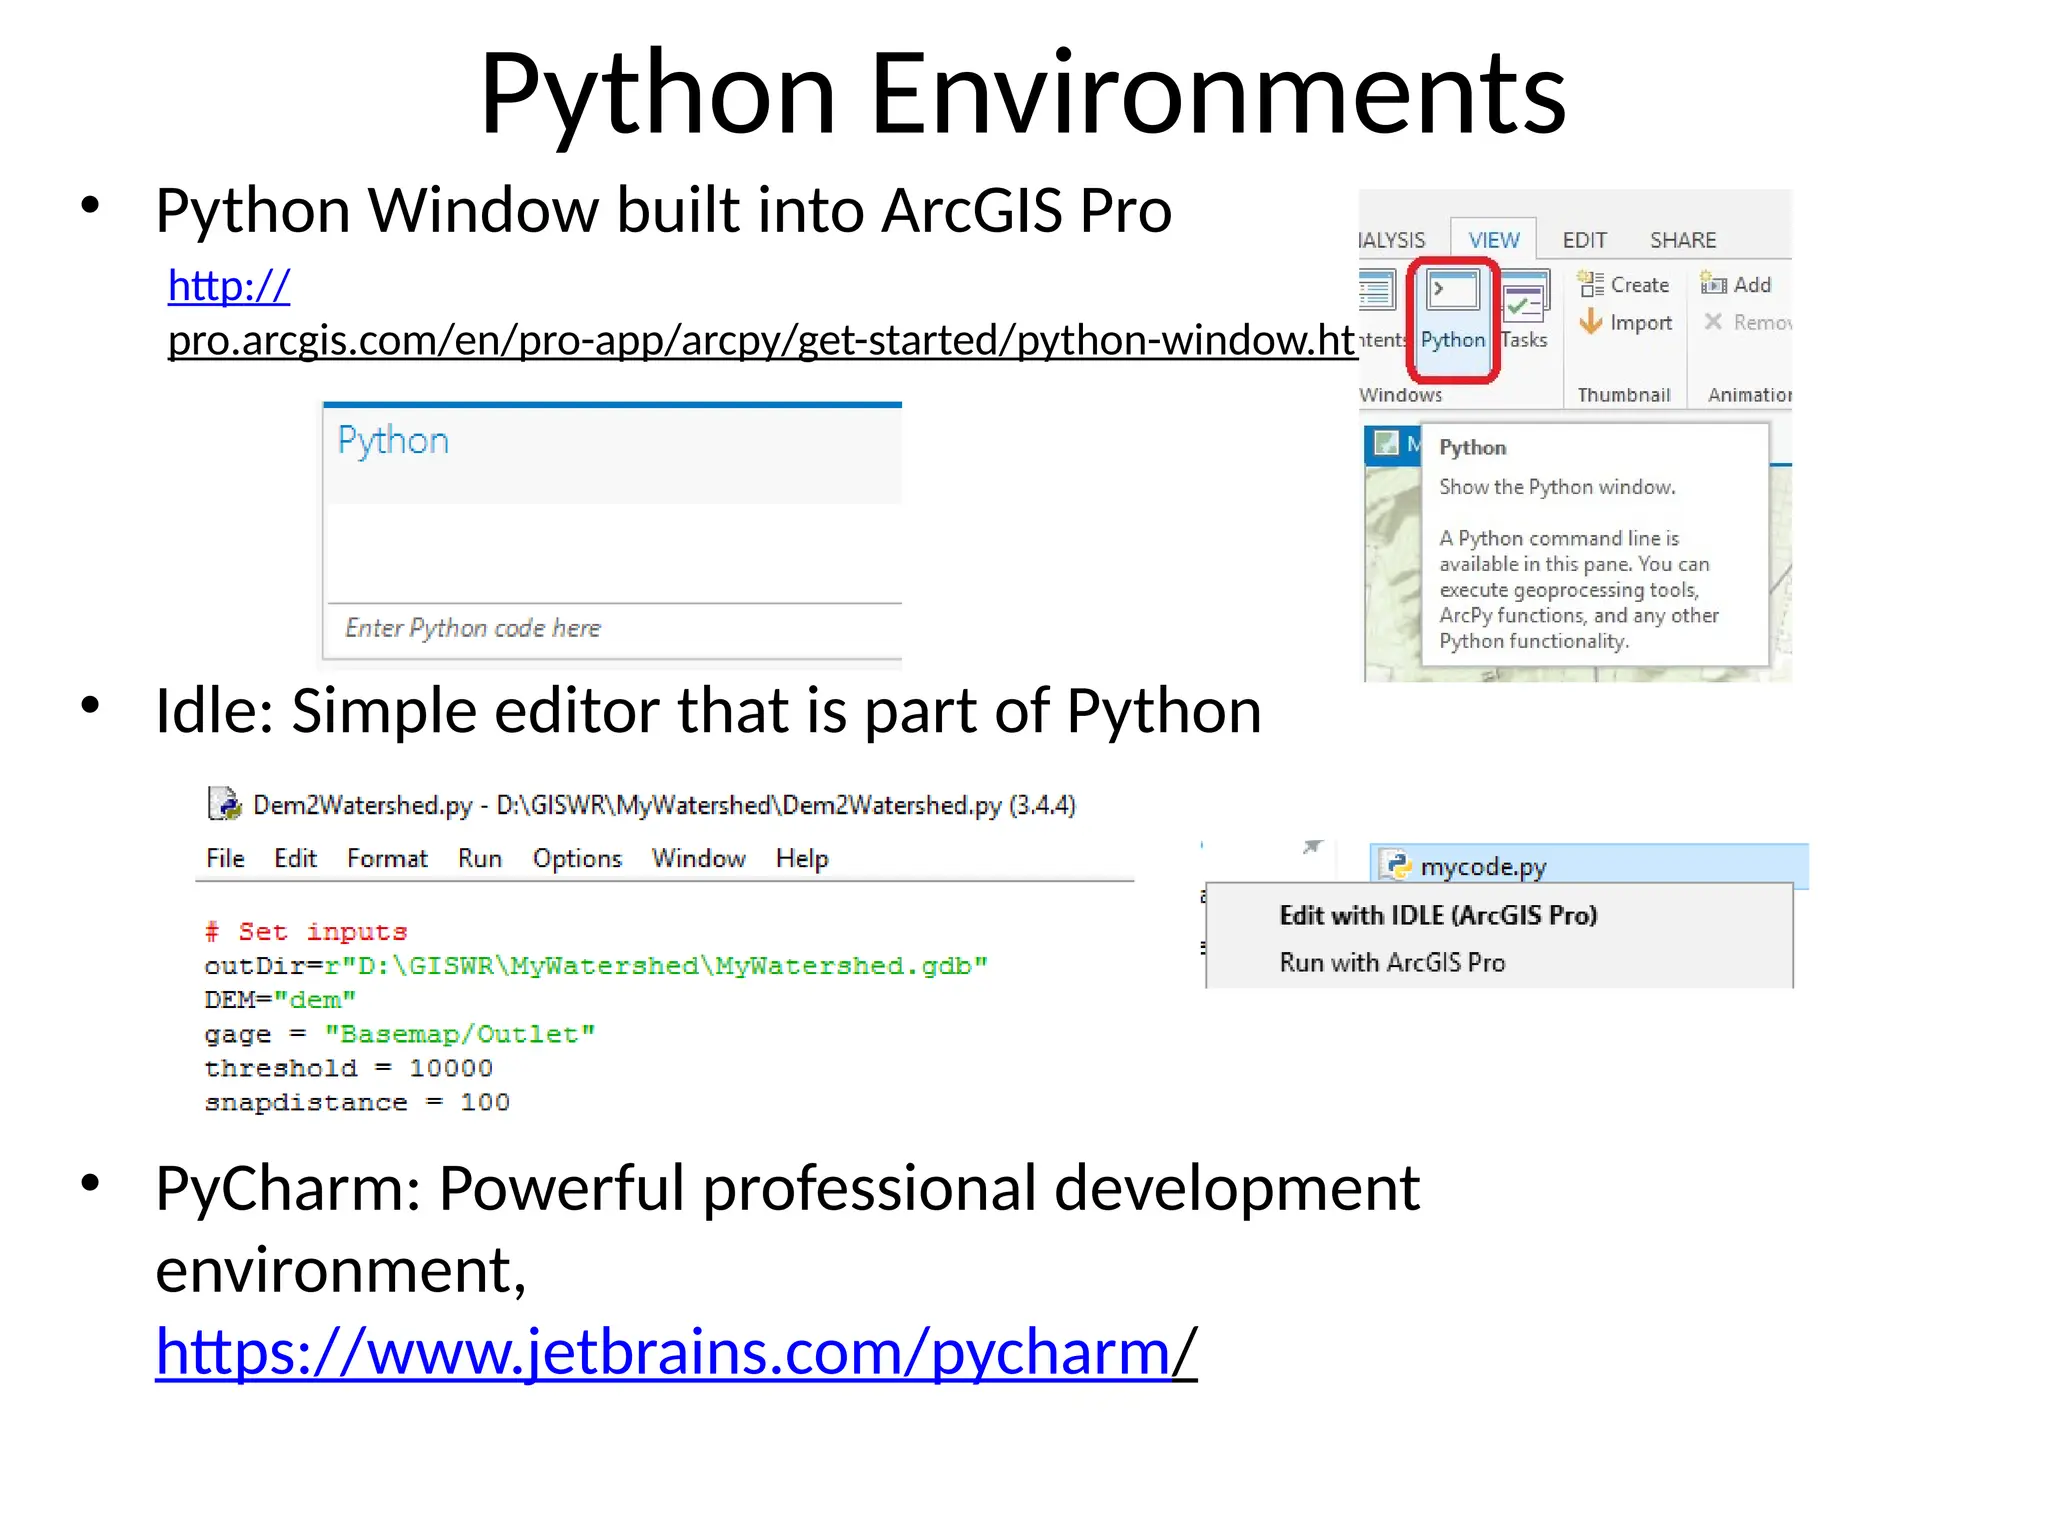2048x1536 pixels.
Task: Click the Python Environments slide title
Action: pyautogui.click(x=1023, y=93)
